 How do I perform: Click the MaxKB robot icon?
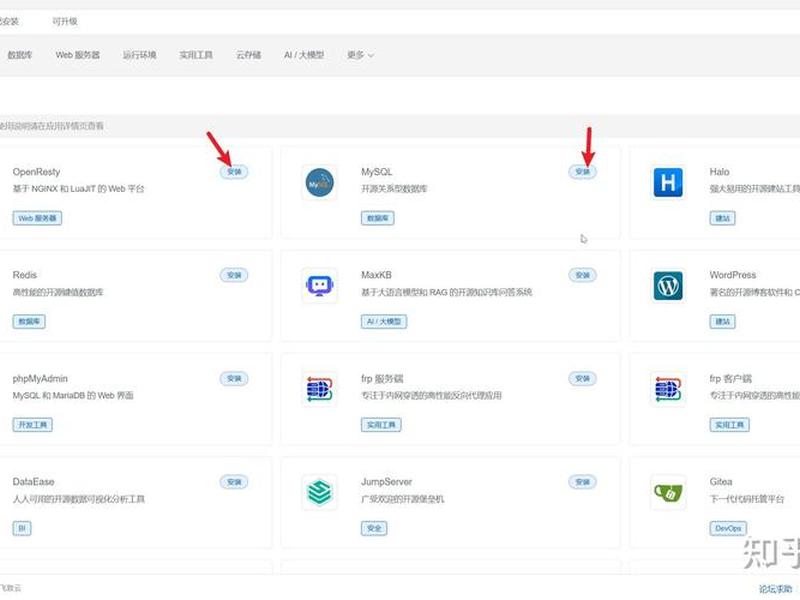coord(319,286)
